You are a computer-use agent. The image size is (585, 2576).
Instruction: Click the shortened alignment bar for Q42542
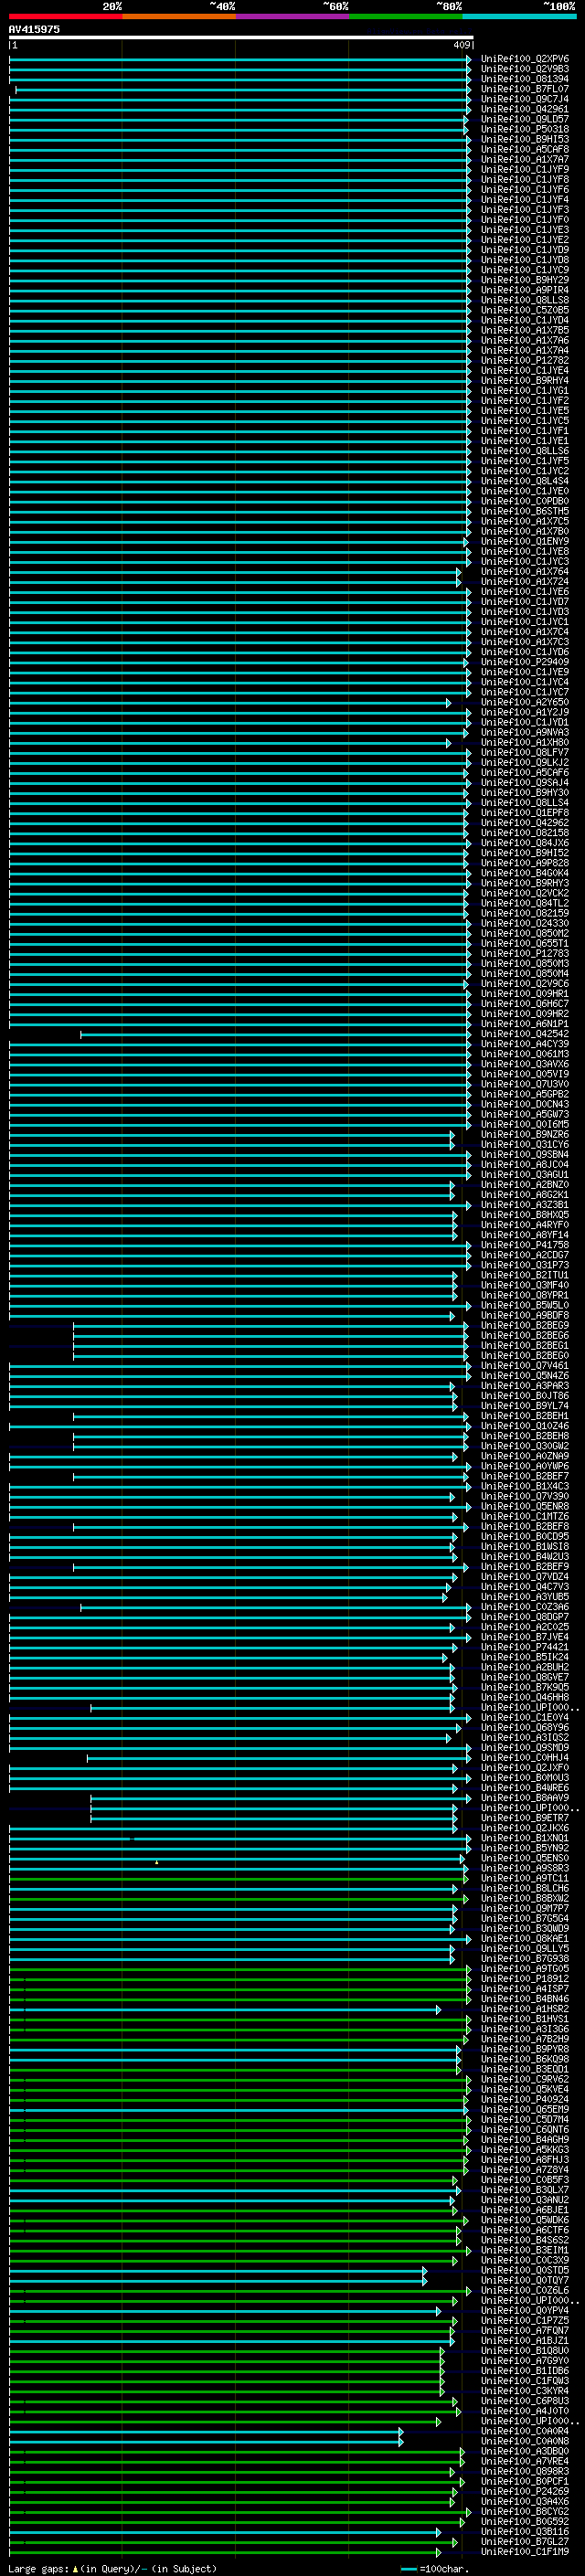275,1035
